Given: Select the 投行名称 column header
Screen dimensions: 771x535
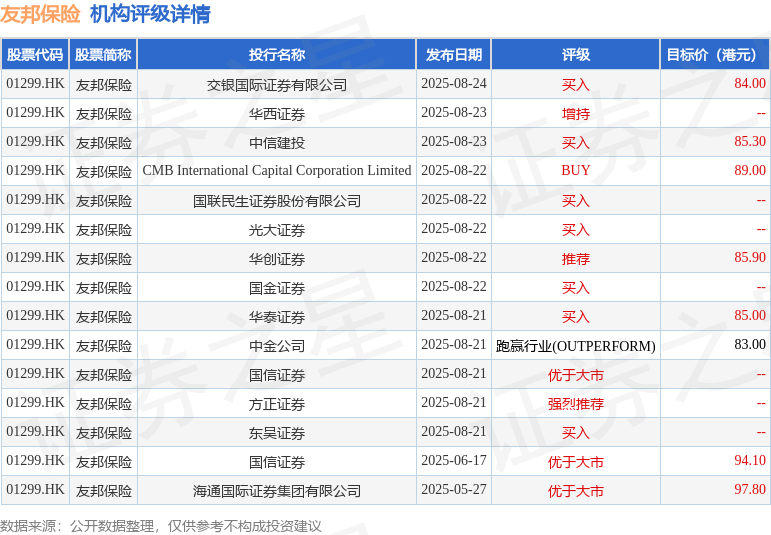Looking at the screenshot, I should point(277,55).
